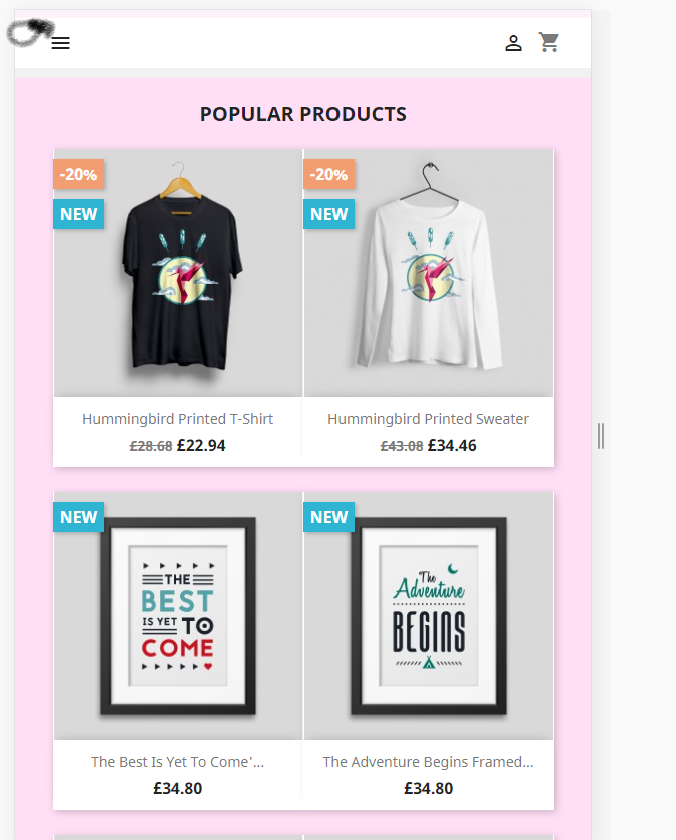Image resolution: width=676 pixels, height=840 pixels.
Task: Open The Best Is Yet To Come title link
Action: click(177, 762)
